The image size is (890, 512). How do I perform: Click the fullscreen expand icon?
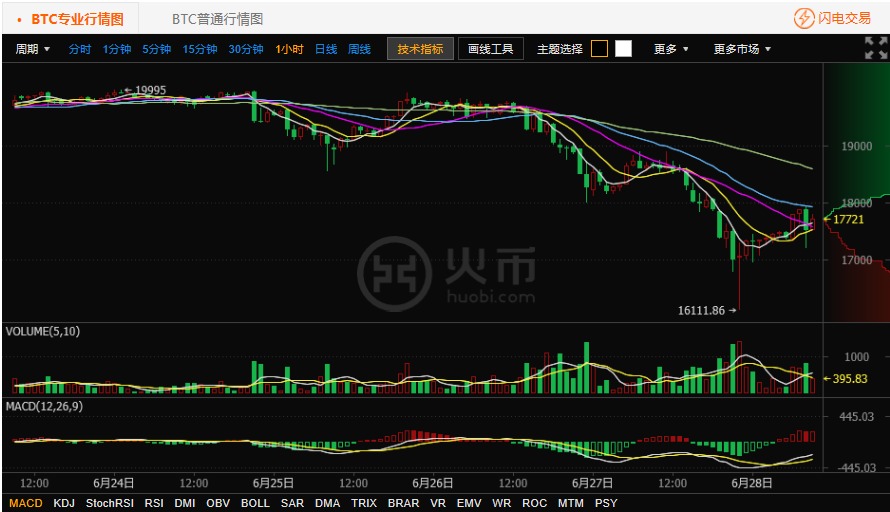pos(876,48)
